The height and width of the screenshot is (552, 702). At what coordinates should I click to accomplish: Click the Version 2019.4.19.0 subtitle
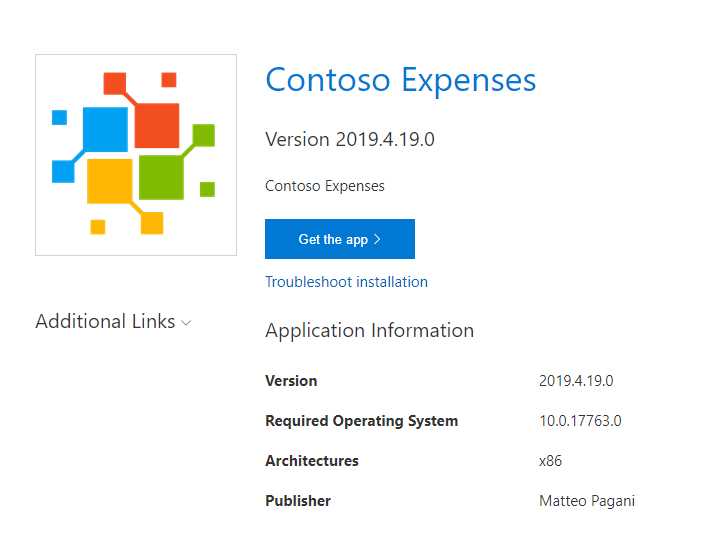pyautogui.click(x=350, y=139)
